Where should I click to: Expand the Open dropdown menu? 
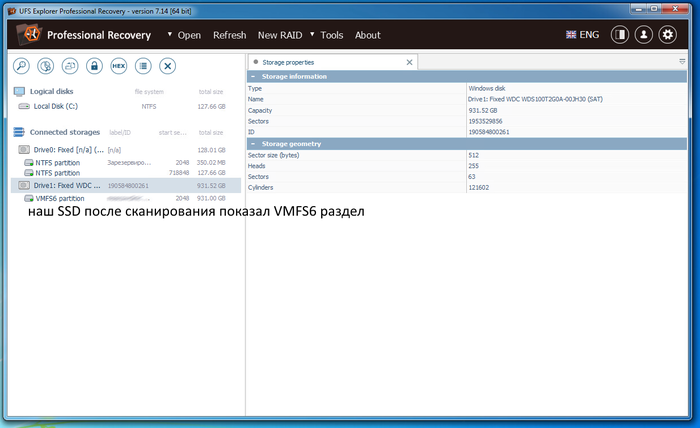(x=184, y=35)
